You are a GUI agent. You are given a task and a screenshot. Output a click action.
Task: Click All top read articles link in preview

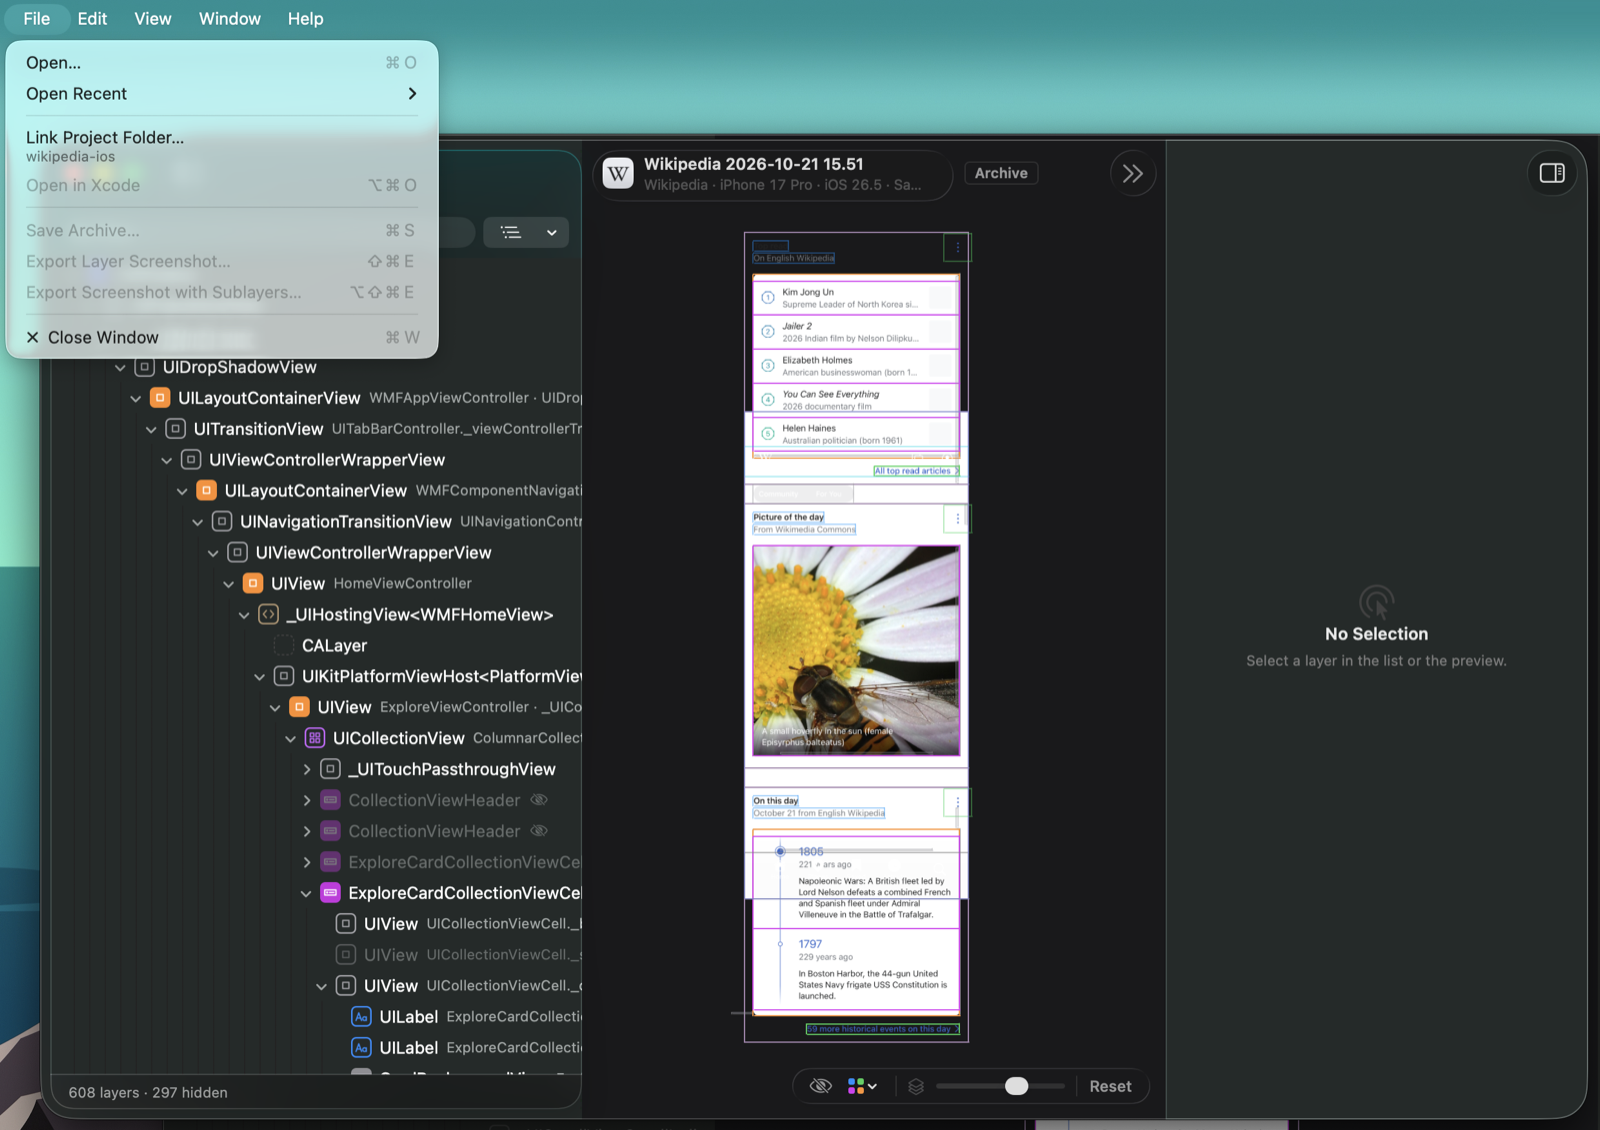coord(916,471)
